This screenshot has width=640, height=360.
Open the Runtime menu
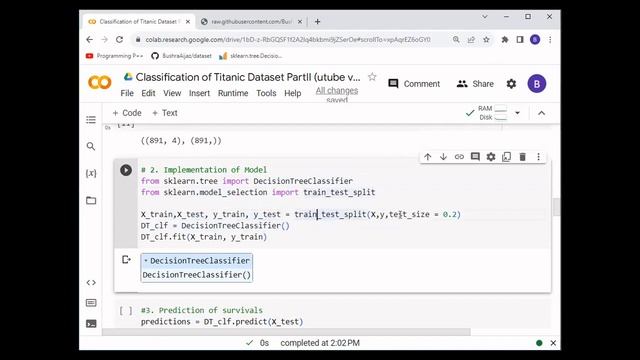coord(233,93)
